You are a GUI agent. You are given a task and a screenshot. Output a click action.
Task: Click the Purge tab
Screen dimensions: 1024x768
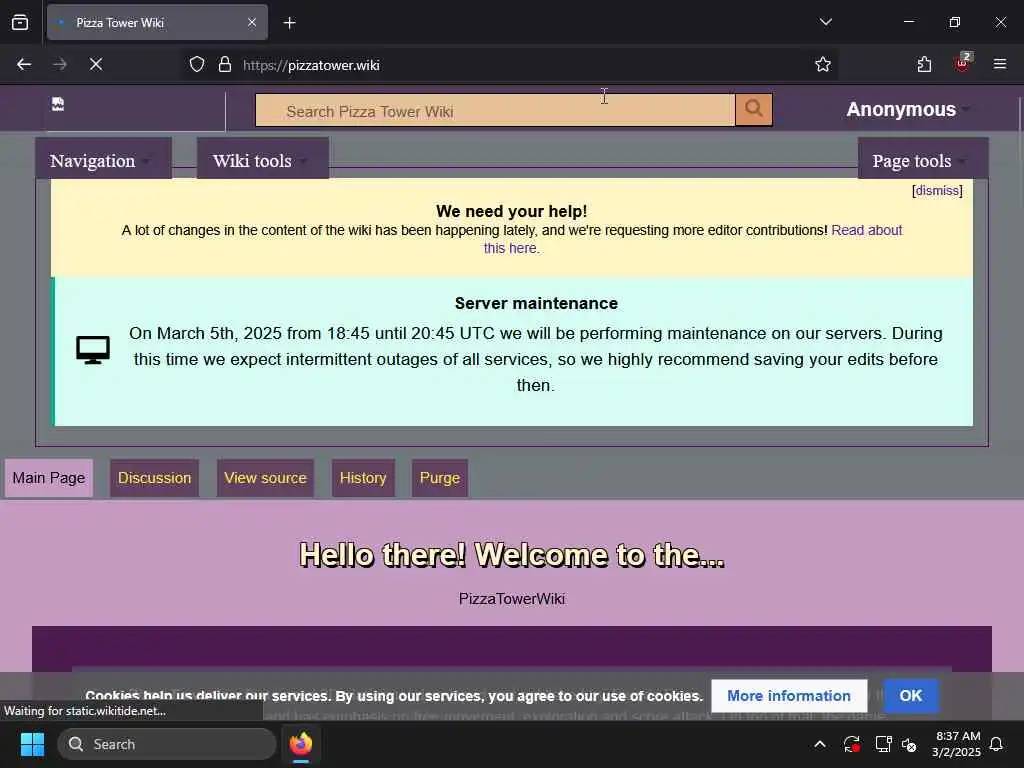point(440,478)
